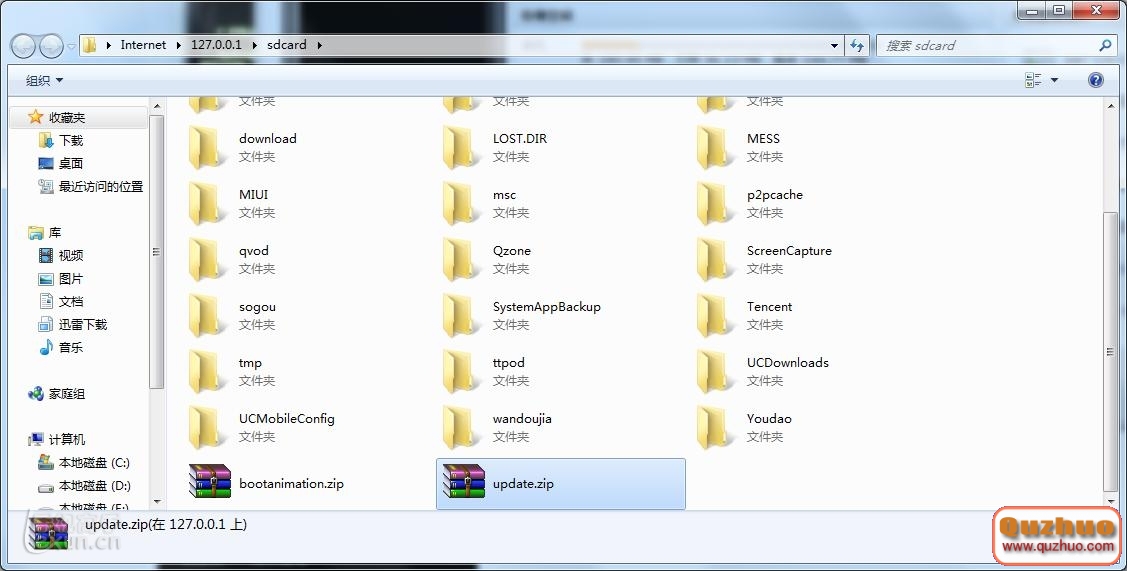Select the bootanimation.zip archive icon
The image size is (1127, 571).
click(x=210, y=481)
